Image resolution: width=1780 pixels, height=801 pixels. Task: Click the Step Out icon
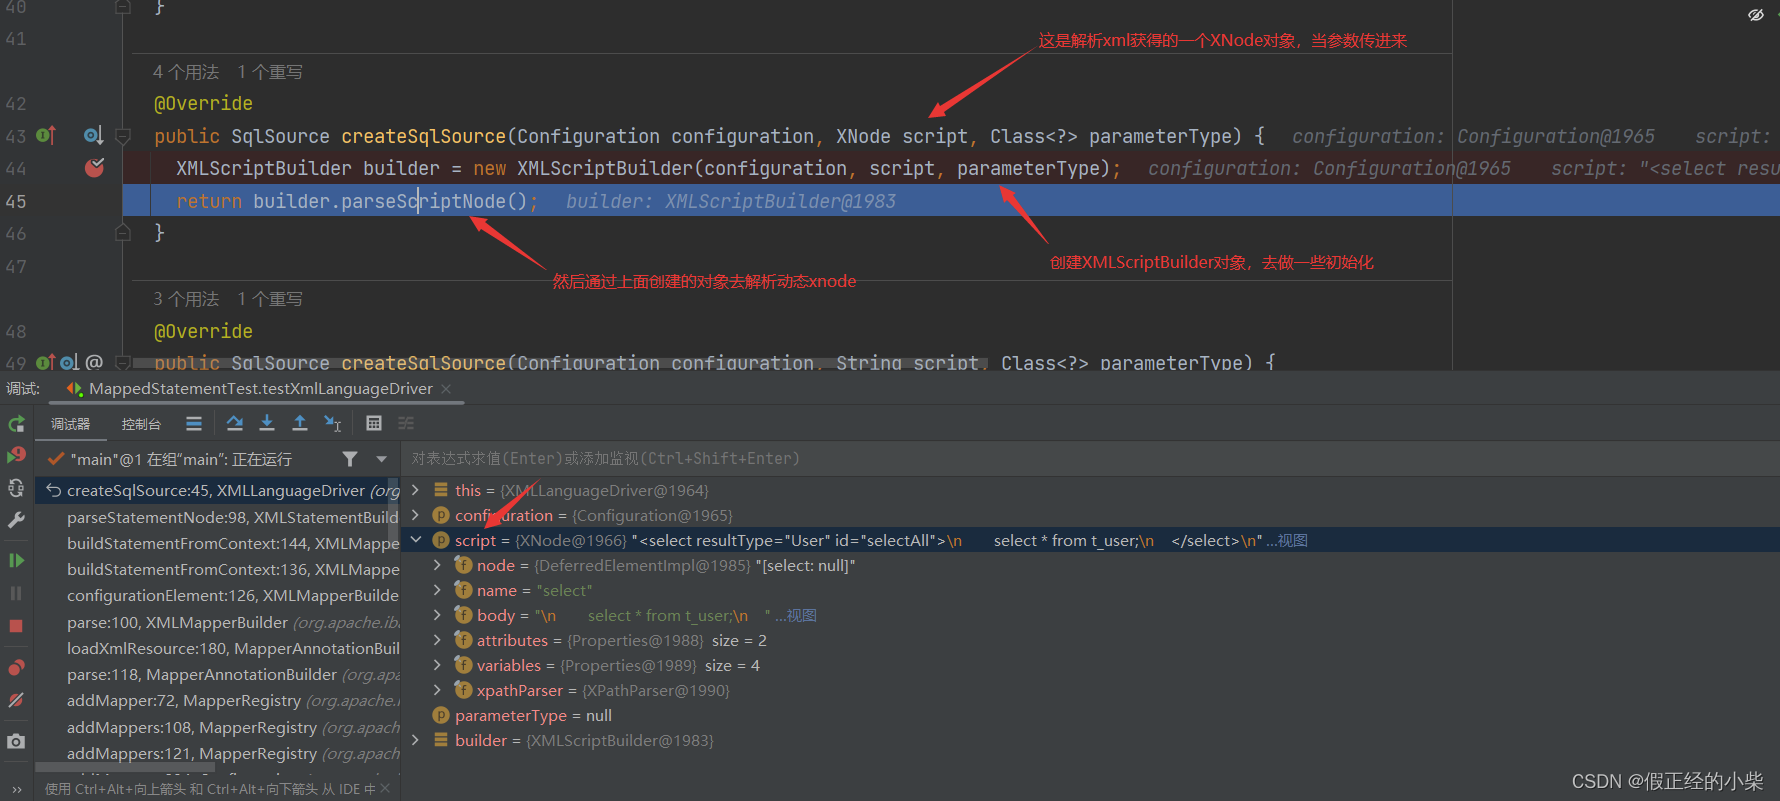point(300,424)
